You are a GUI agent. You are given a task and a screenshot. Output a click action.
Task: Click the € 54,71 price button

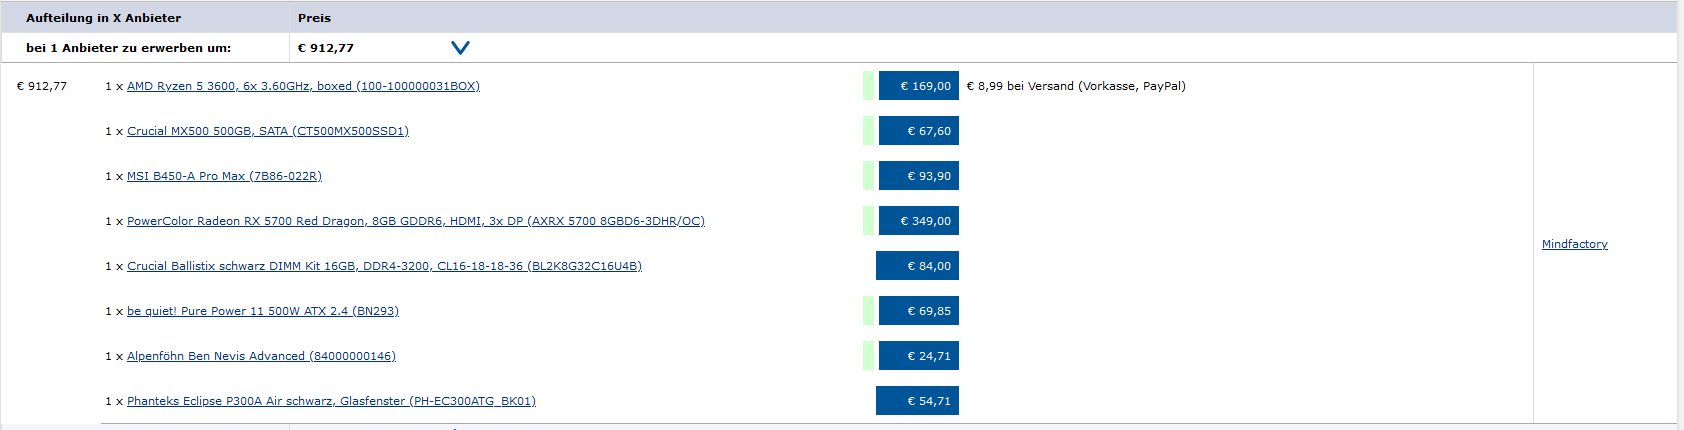click(x=917, y=401)
